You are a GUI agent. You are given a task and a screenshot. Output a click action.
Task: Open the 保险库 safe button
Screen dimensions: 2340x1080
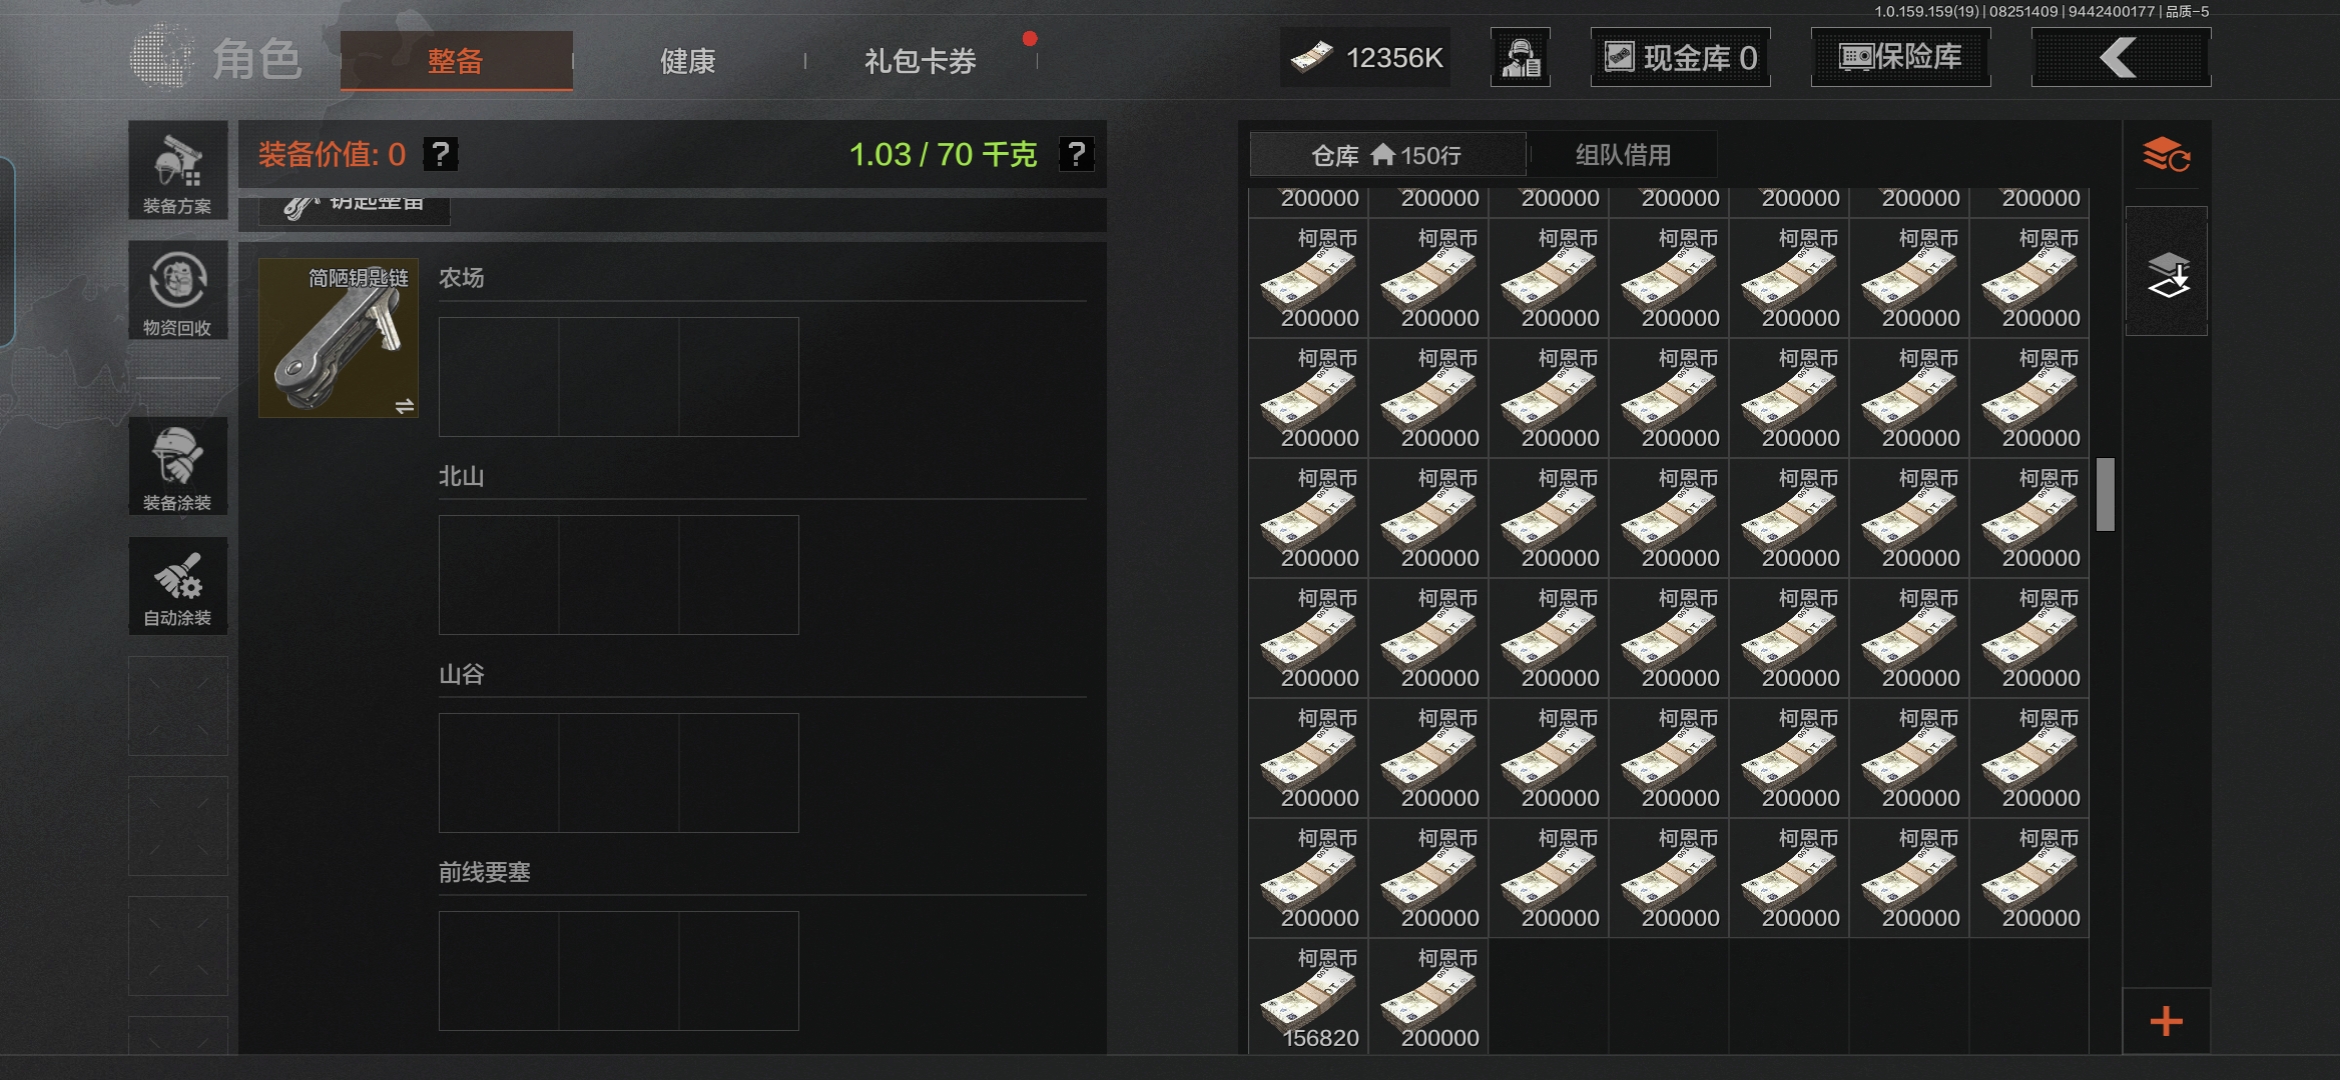pos(1900,58)
